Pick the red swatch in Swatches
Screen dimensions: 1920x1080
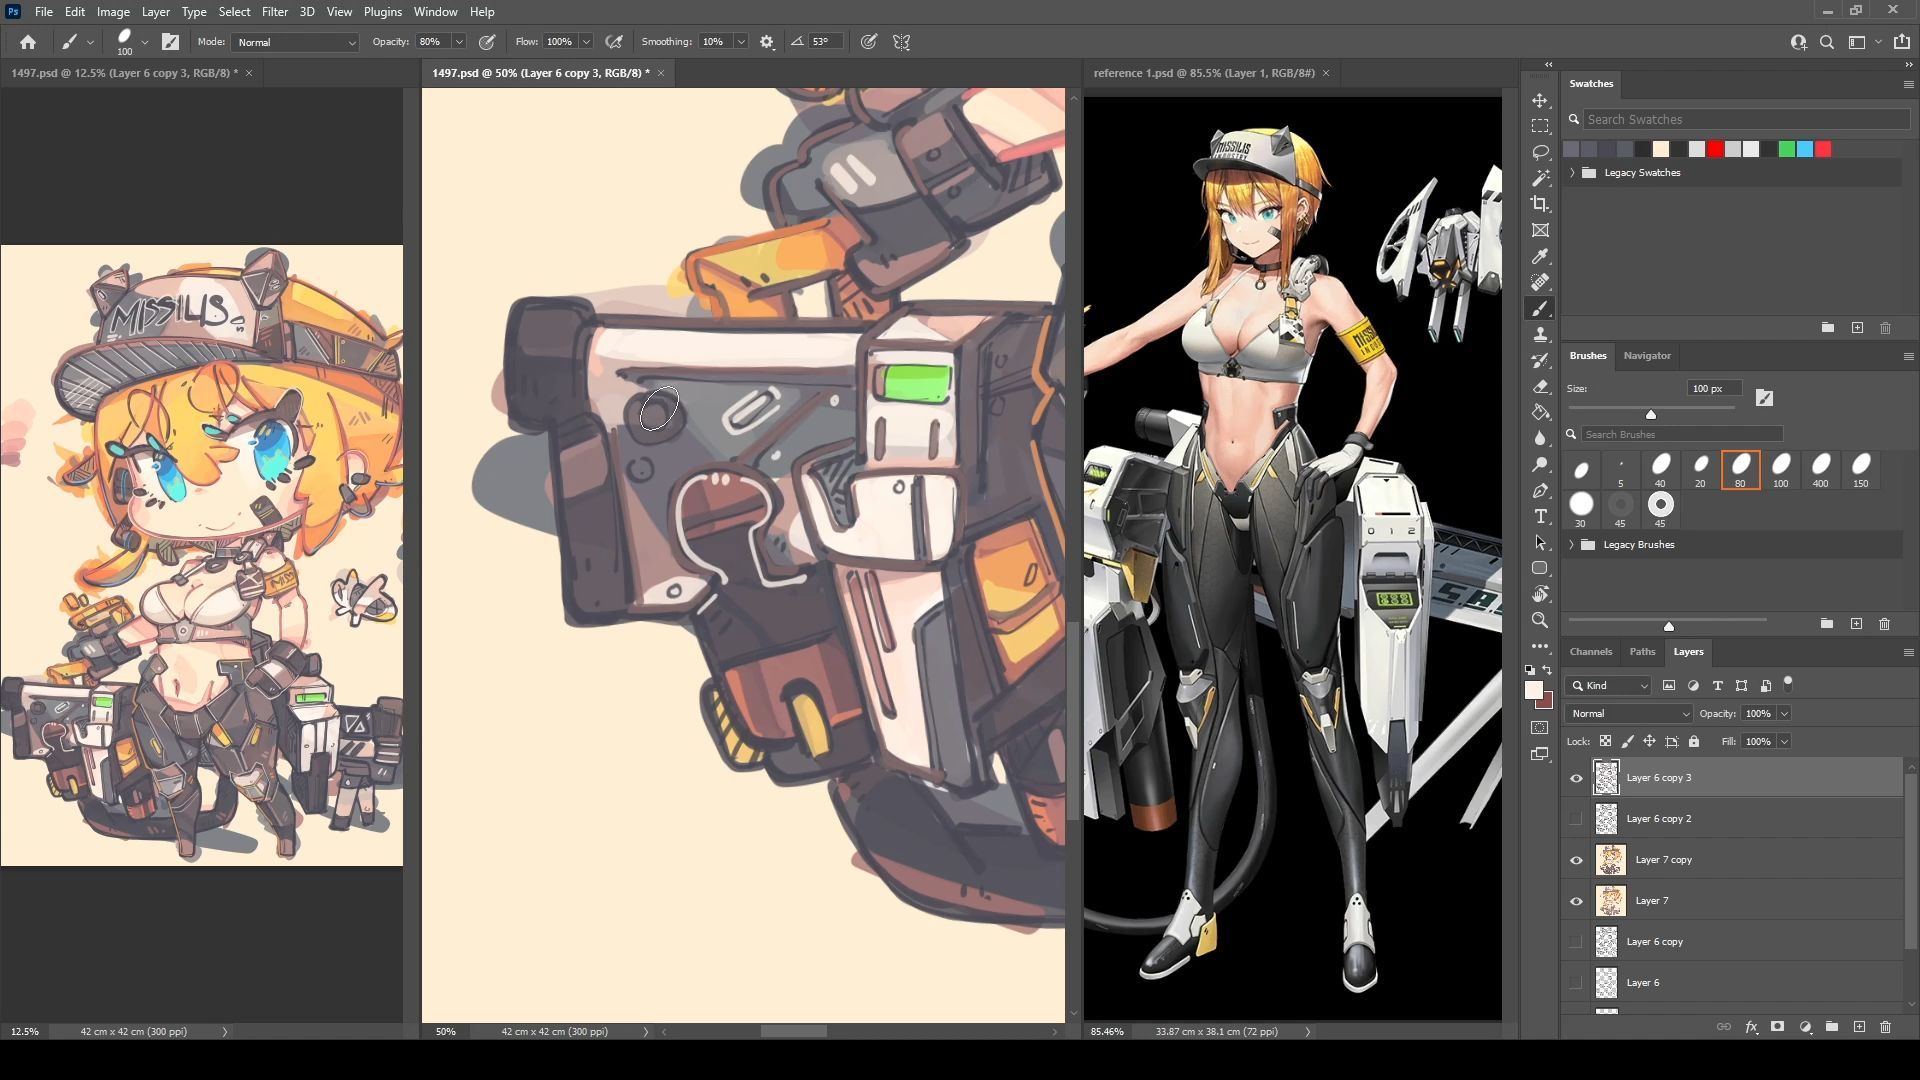click(1715, 149)
